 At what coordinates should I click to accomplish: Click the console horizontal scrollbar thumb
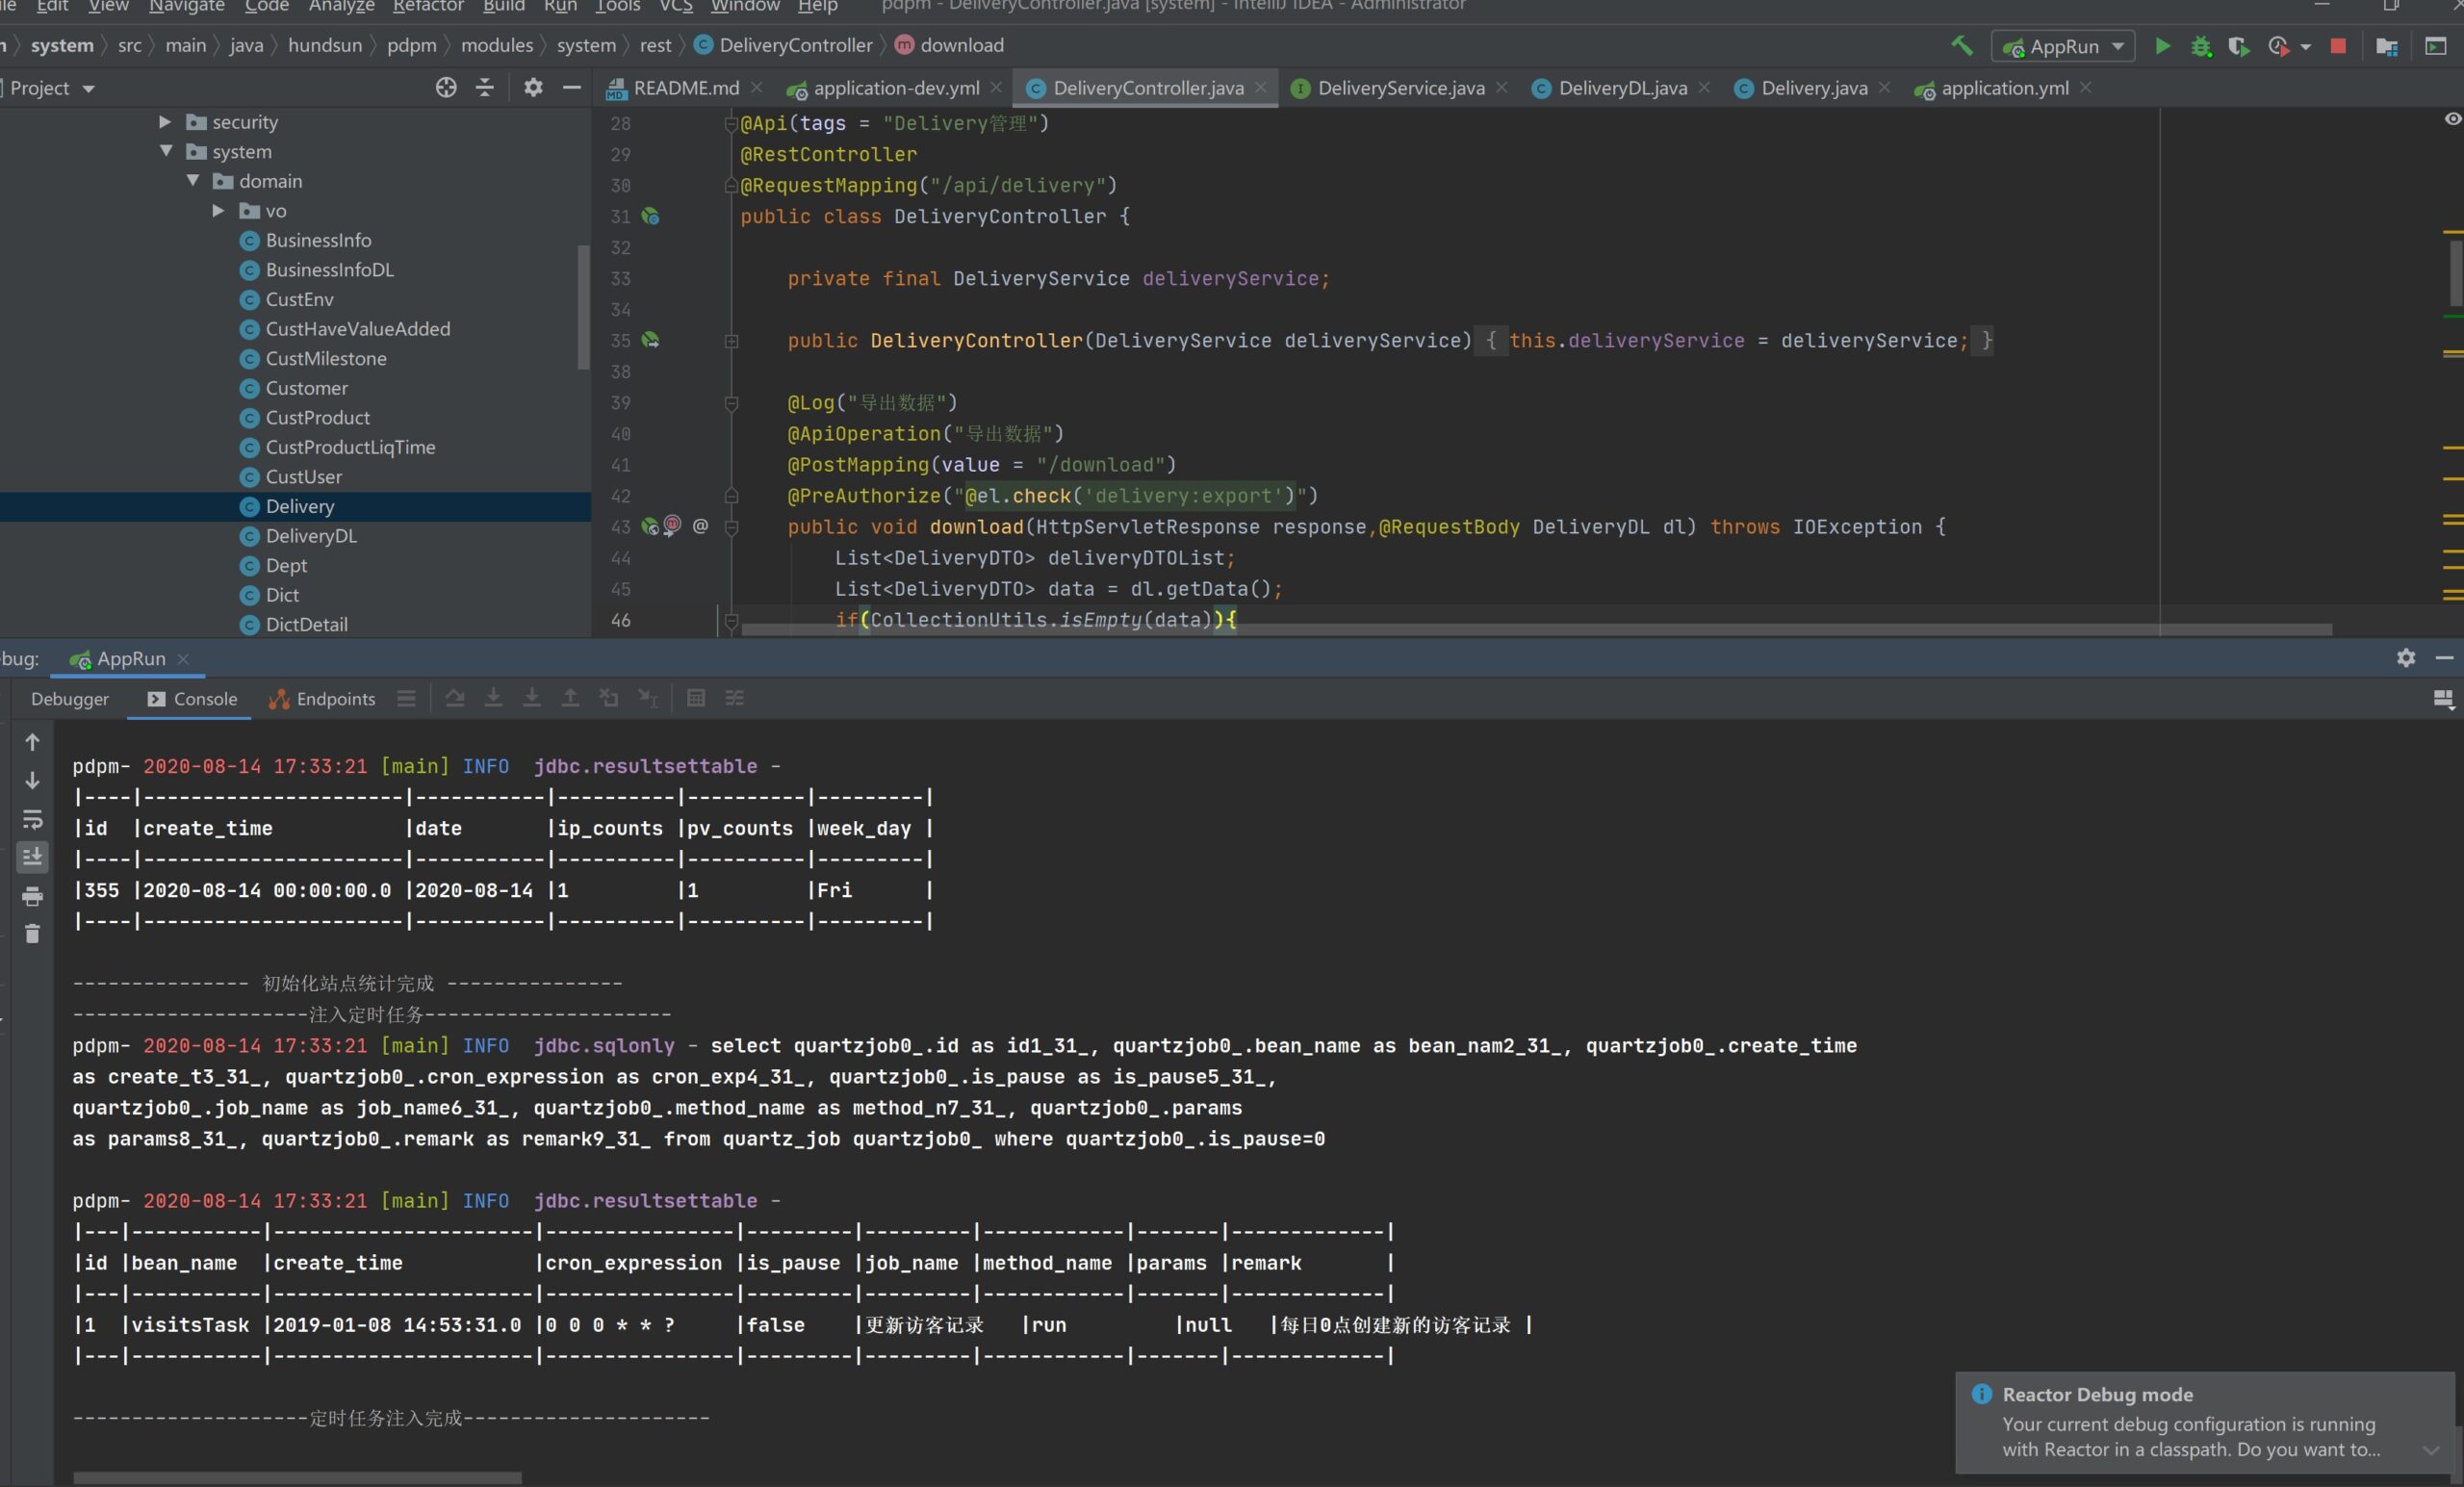[297, 1477]
